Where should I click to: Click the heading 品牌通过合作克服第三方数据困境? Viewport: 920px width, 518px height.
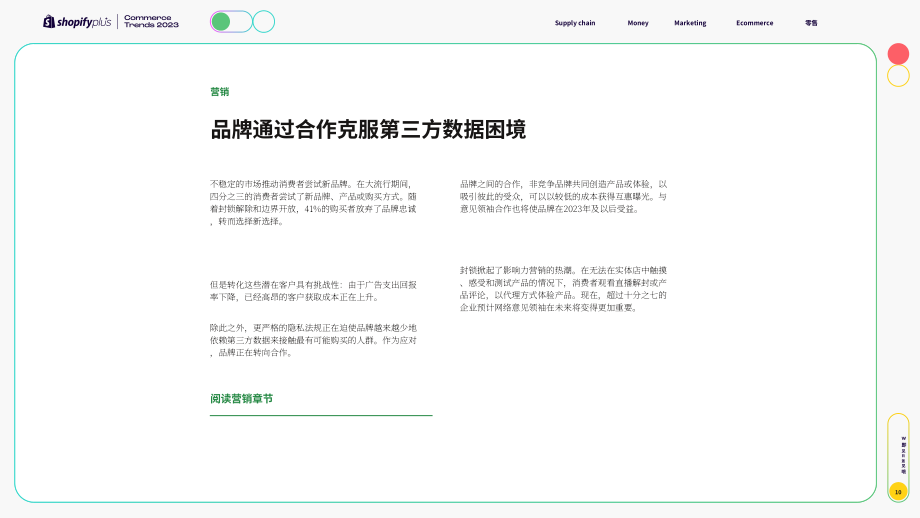point(368,130)
